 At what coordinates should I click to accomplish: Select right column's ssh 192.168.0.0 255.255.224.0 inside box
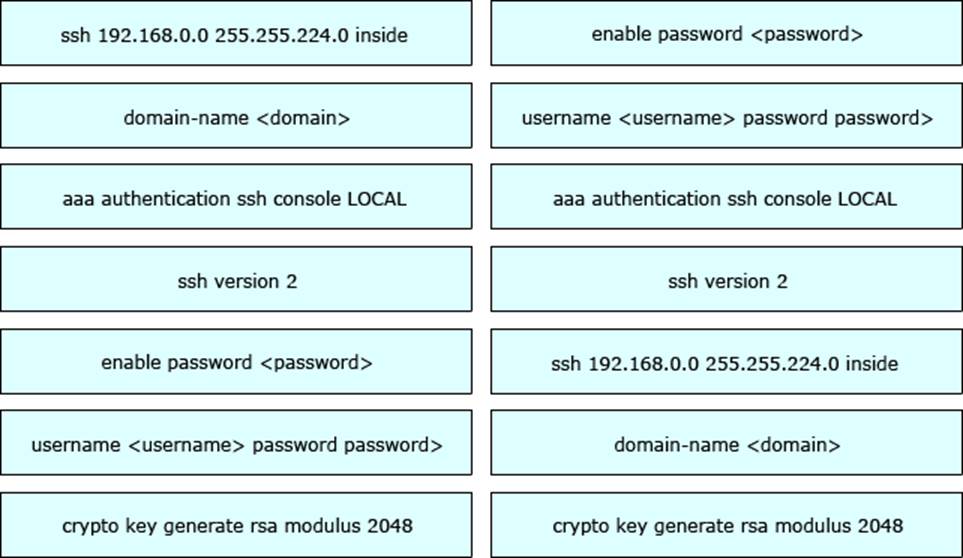click(x=727, y=362)
